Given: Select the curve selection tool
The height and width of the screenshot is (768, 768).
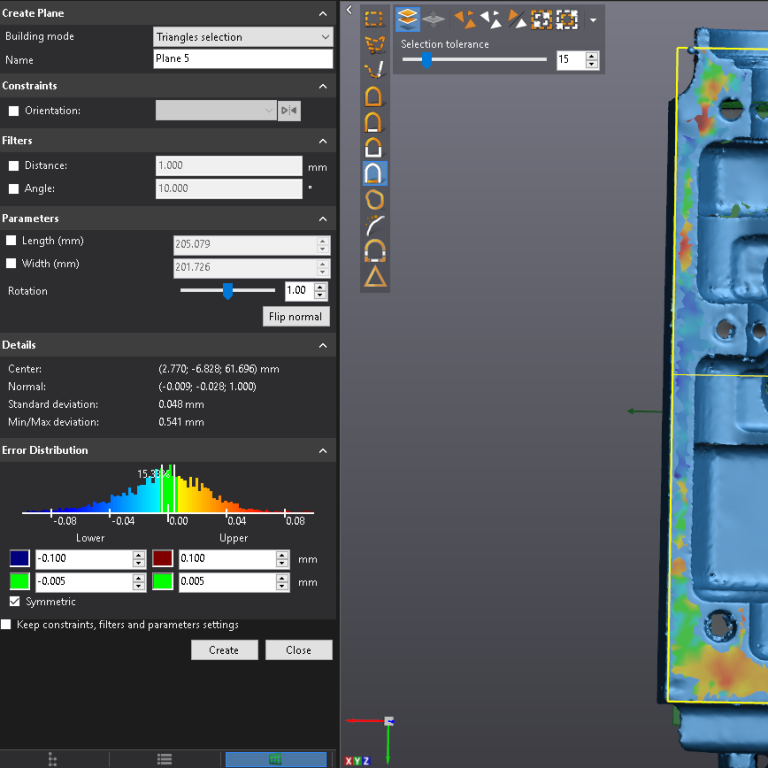Looking at the screenshot, I should click(x=374, y=225).
